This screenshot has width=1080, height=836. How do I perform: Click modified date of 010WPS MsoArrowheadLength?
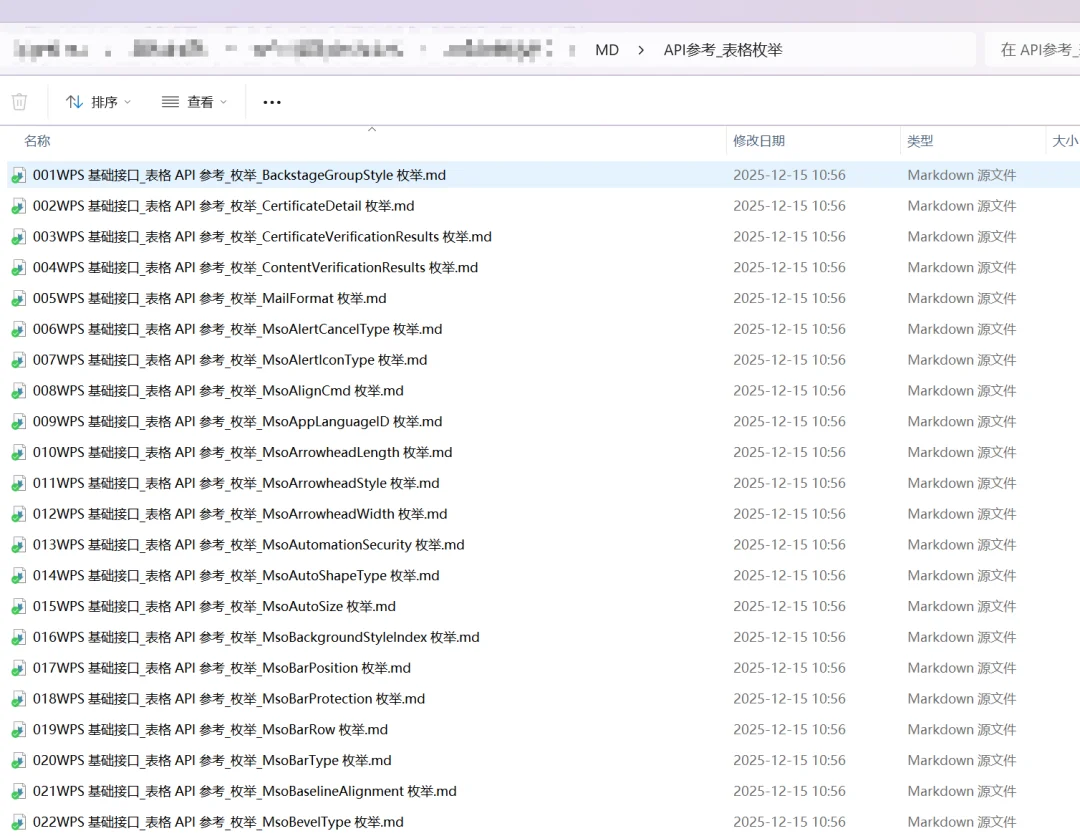pos(789,452)
